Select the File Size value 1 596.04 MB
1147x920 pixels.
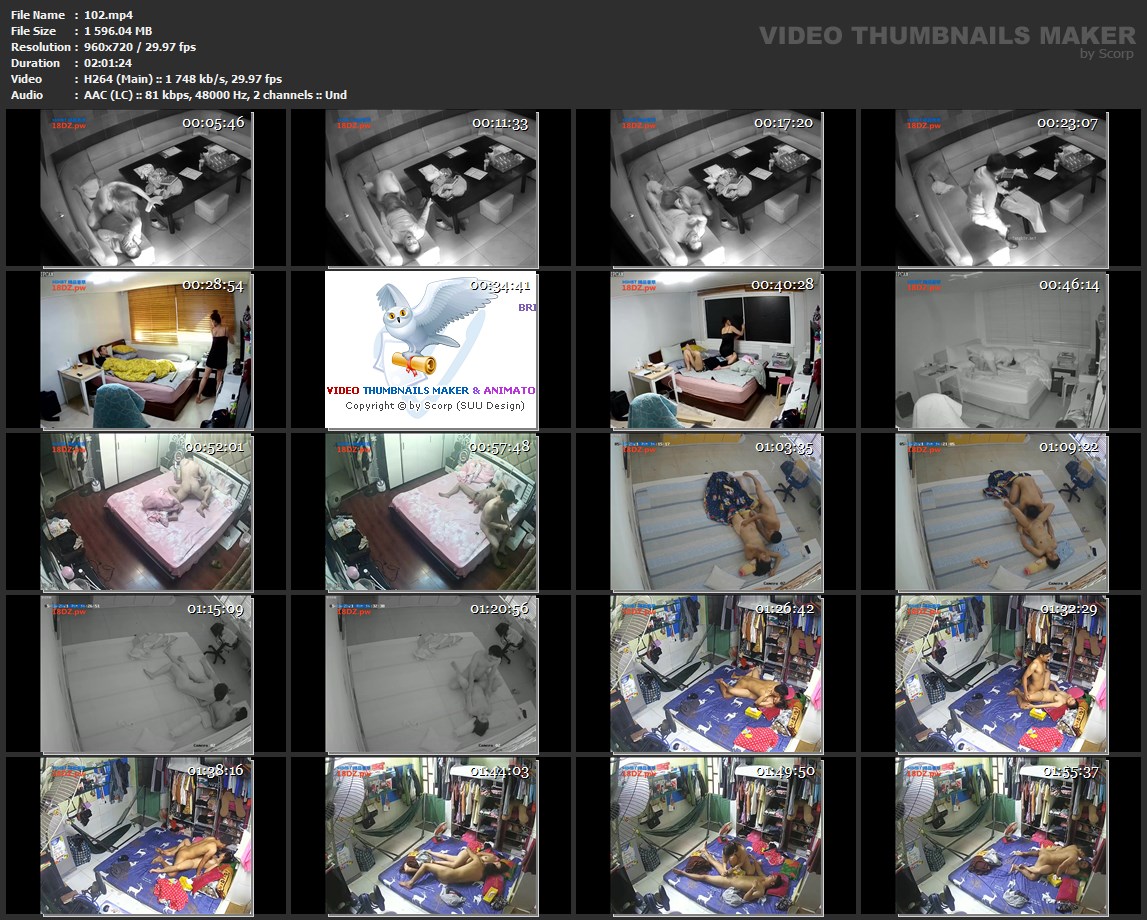coord(118,31)
